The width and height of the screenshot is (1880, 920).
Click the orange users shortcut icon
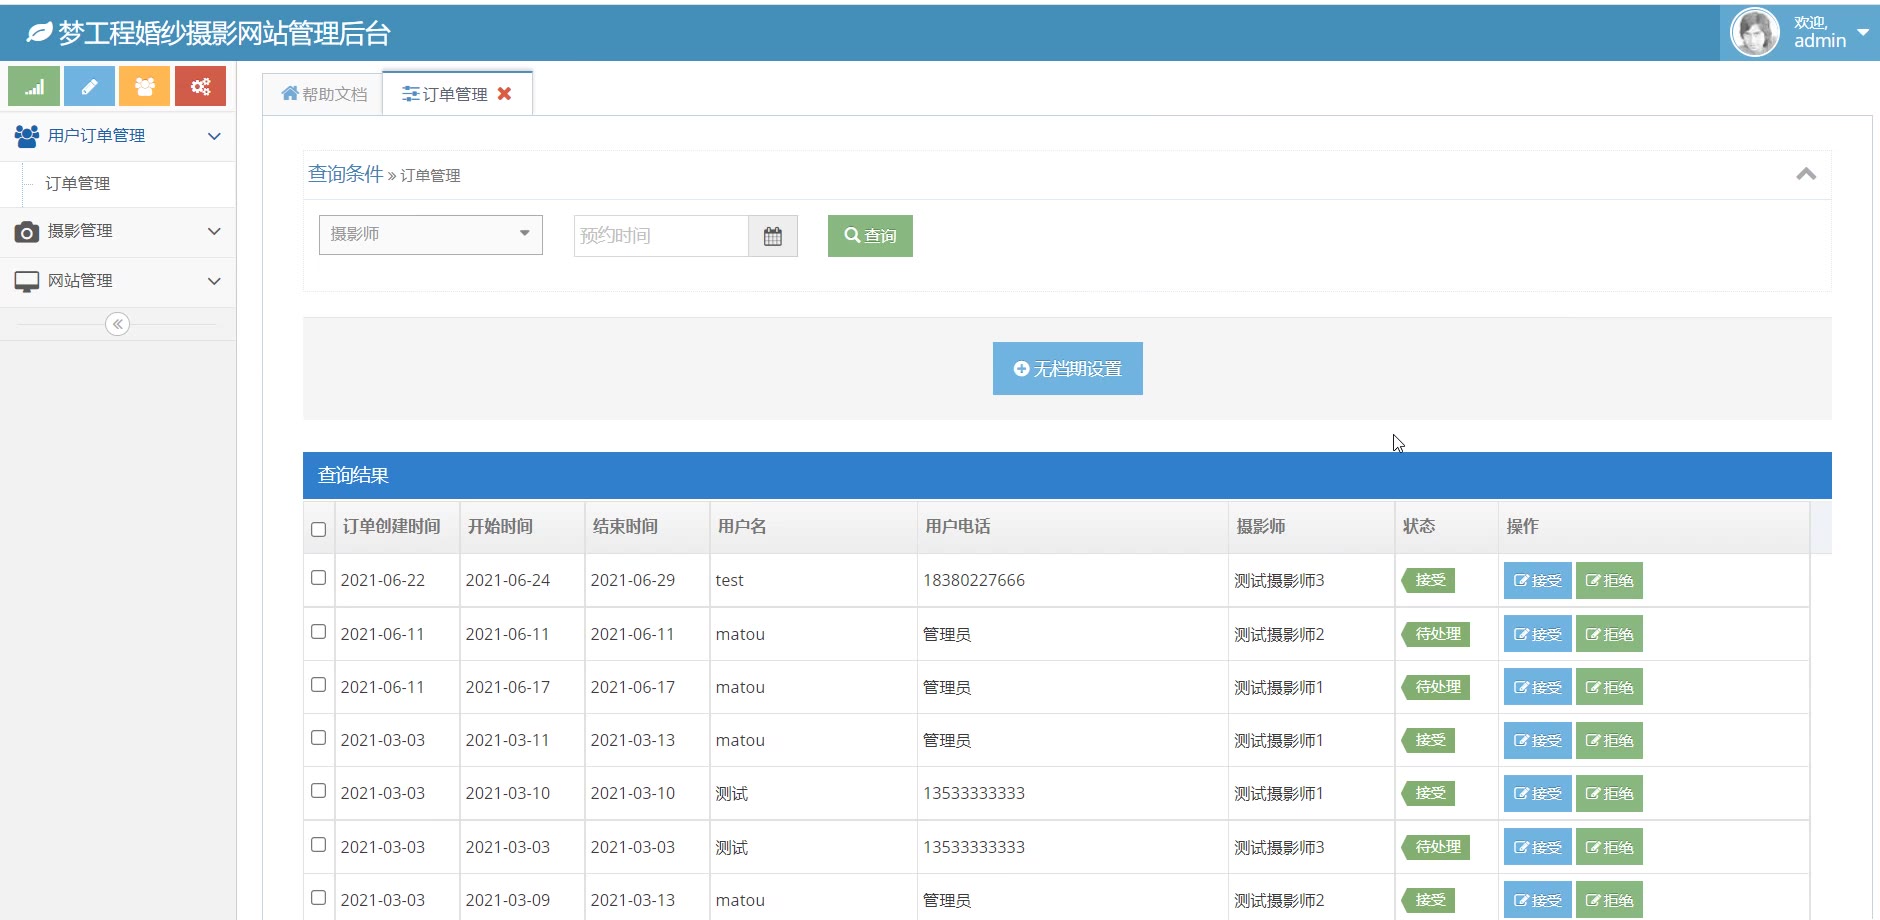coord(144,87)
